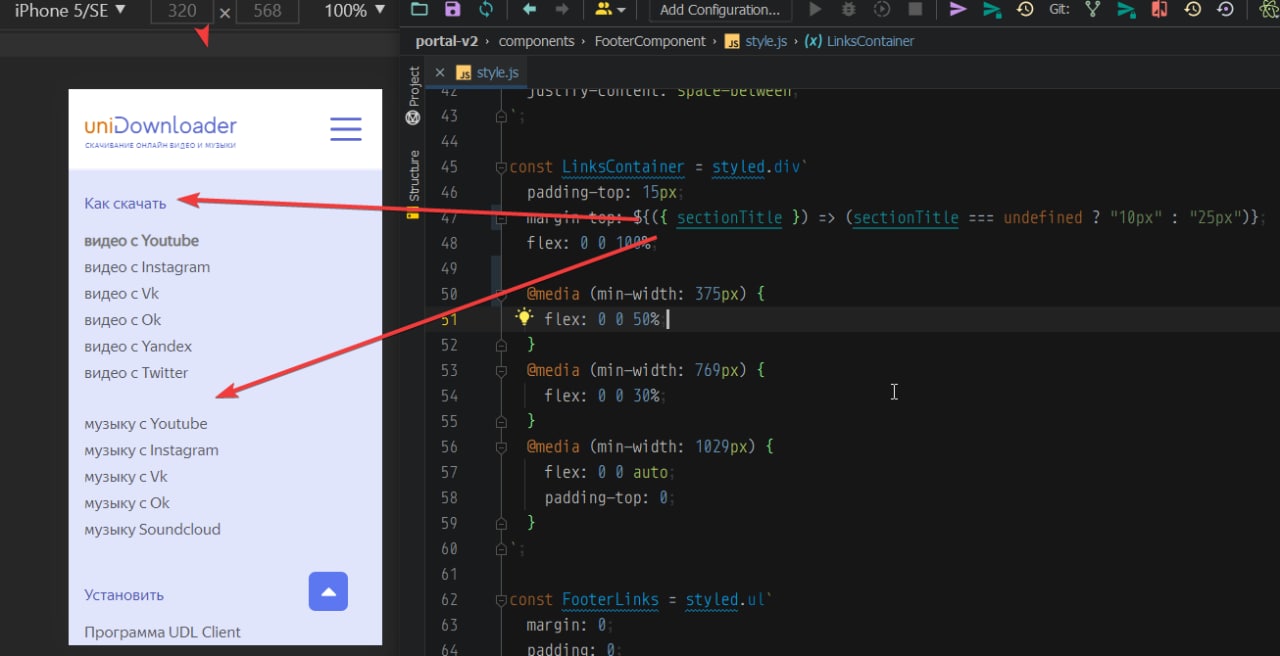1280x656 pixels.
Task: Click the purple send arrow icon
Action: tap(958, 9)
